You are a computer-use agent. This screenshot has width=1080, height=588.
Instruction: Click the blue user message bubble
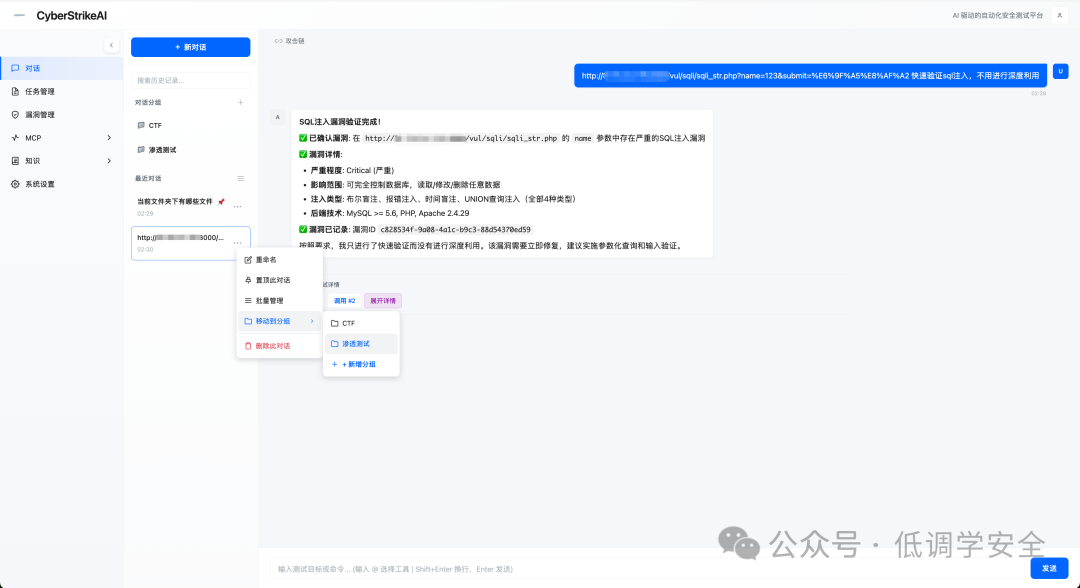(810, 76)
